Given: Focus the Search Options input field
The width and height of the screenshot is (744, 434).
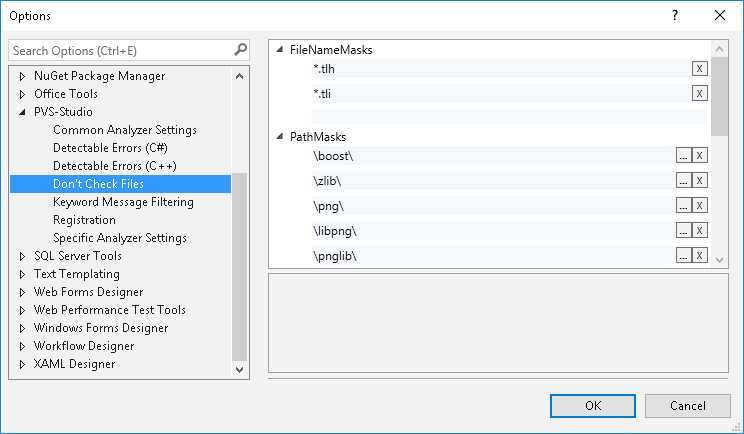Looking at the screenshot, I should click(120, 50).
